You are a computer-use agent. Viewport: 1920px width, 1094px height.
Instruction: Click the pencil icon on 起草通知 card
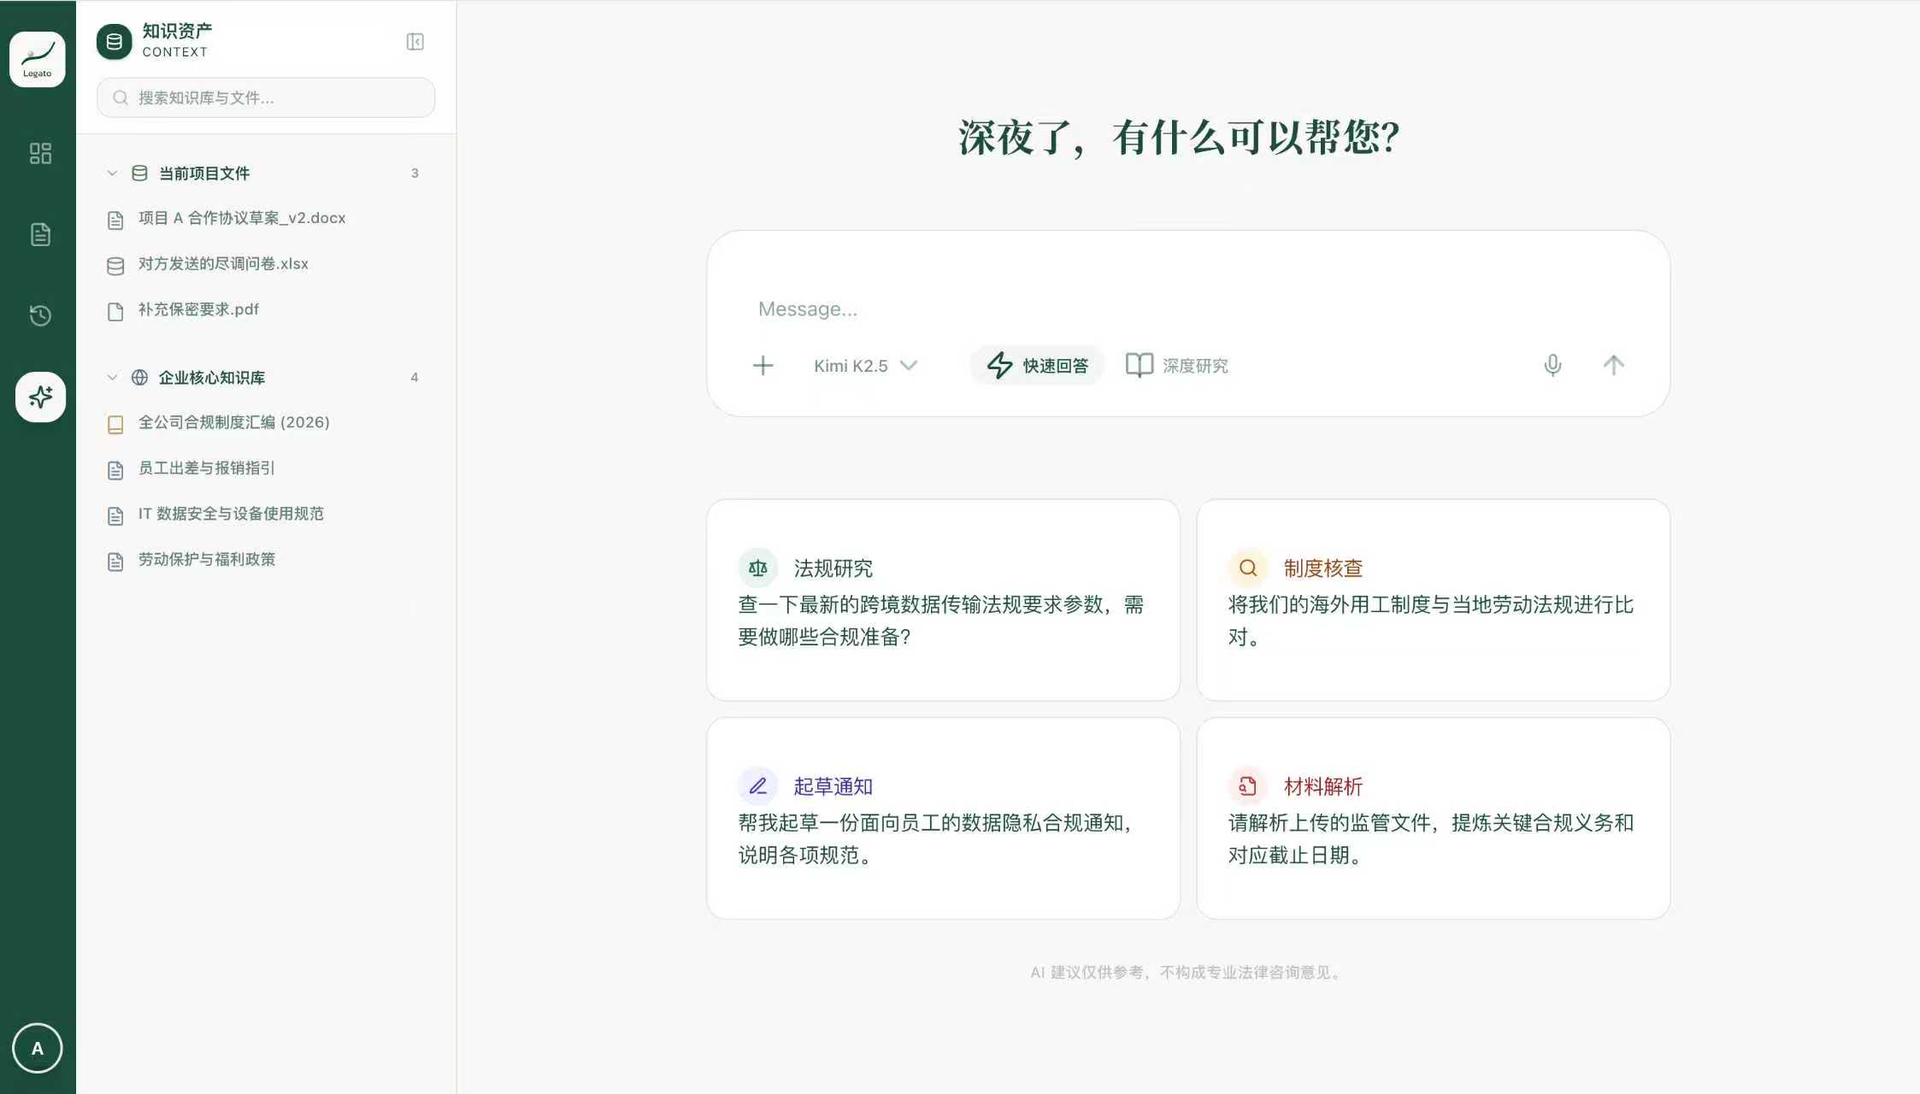(758, 786)
